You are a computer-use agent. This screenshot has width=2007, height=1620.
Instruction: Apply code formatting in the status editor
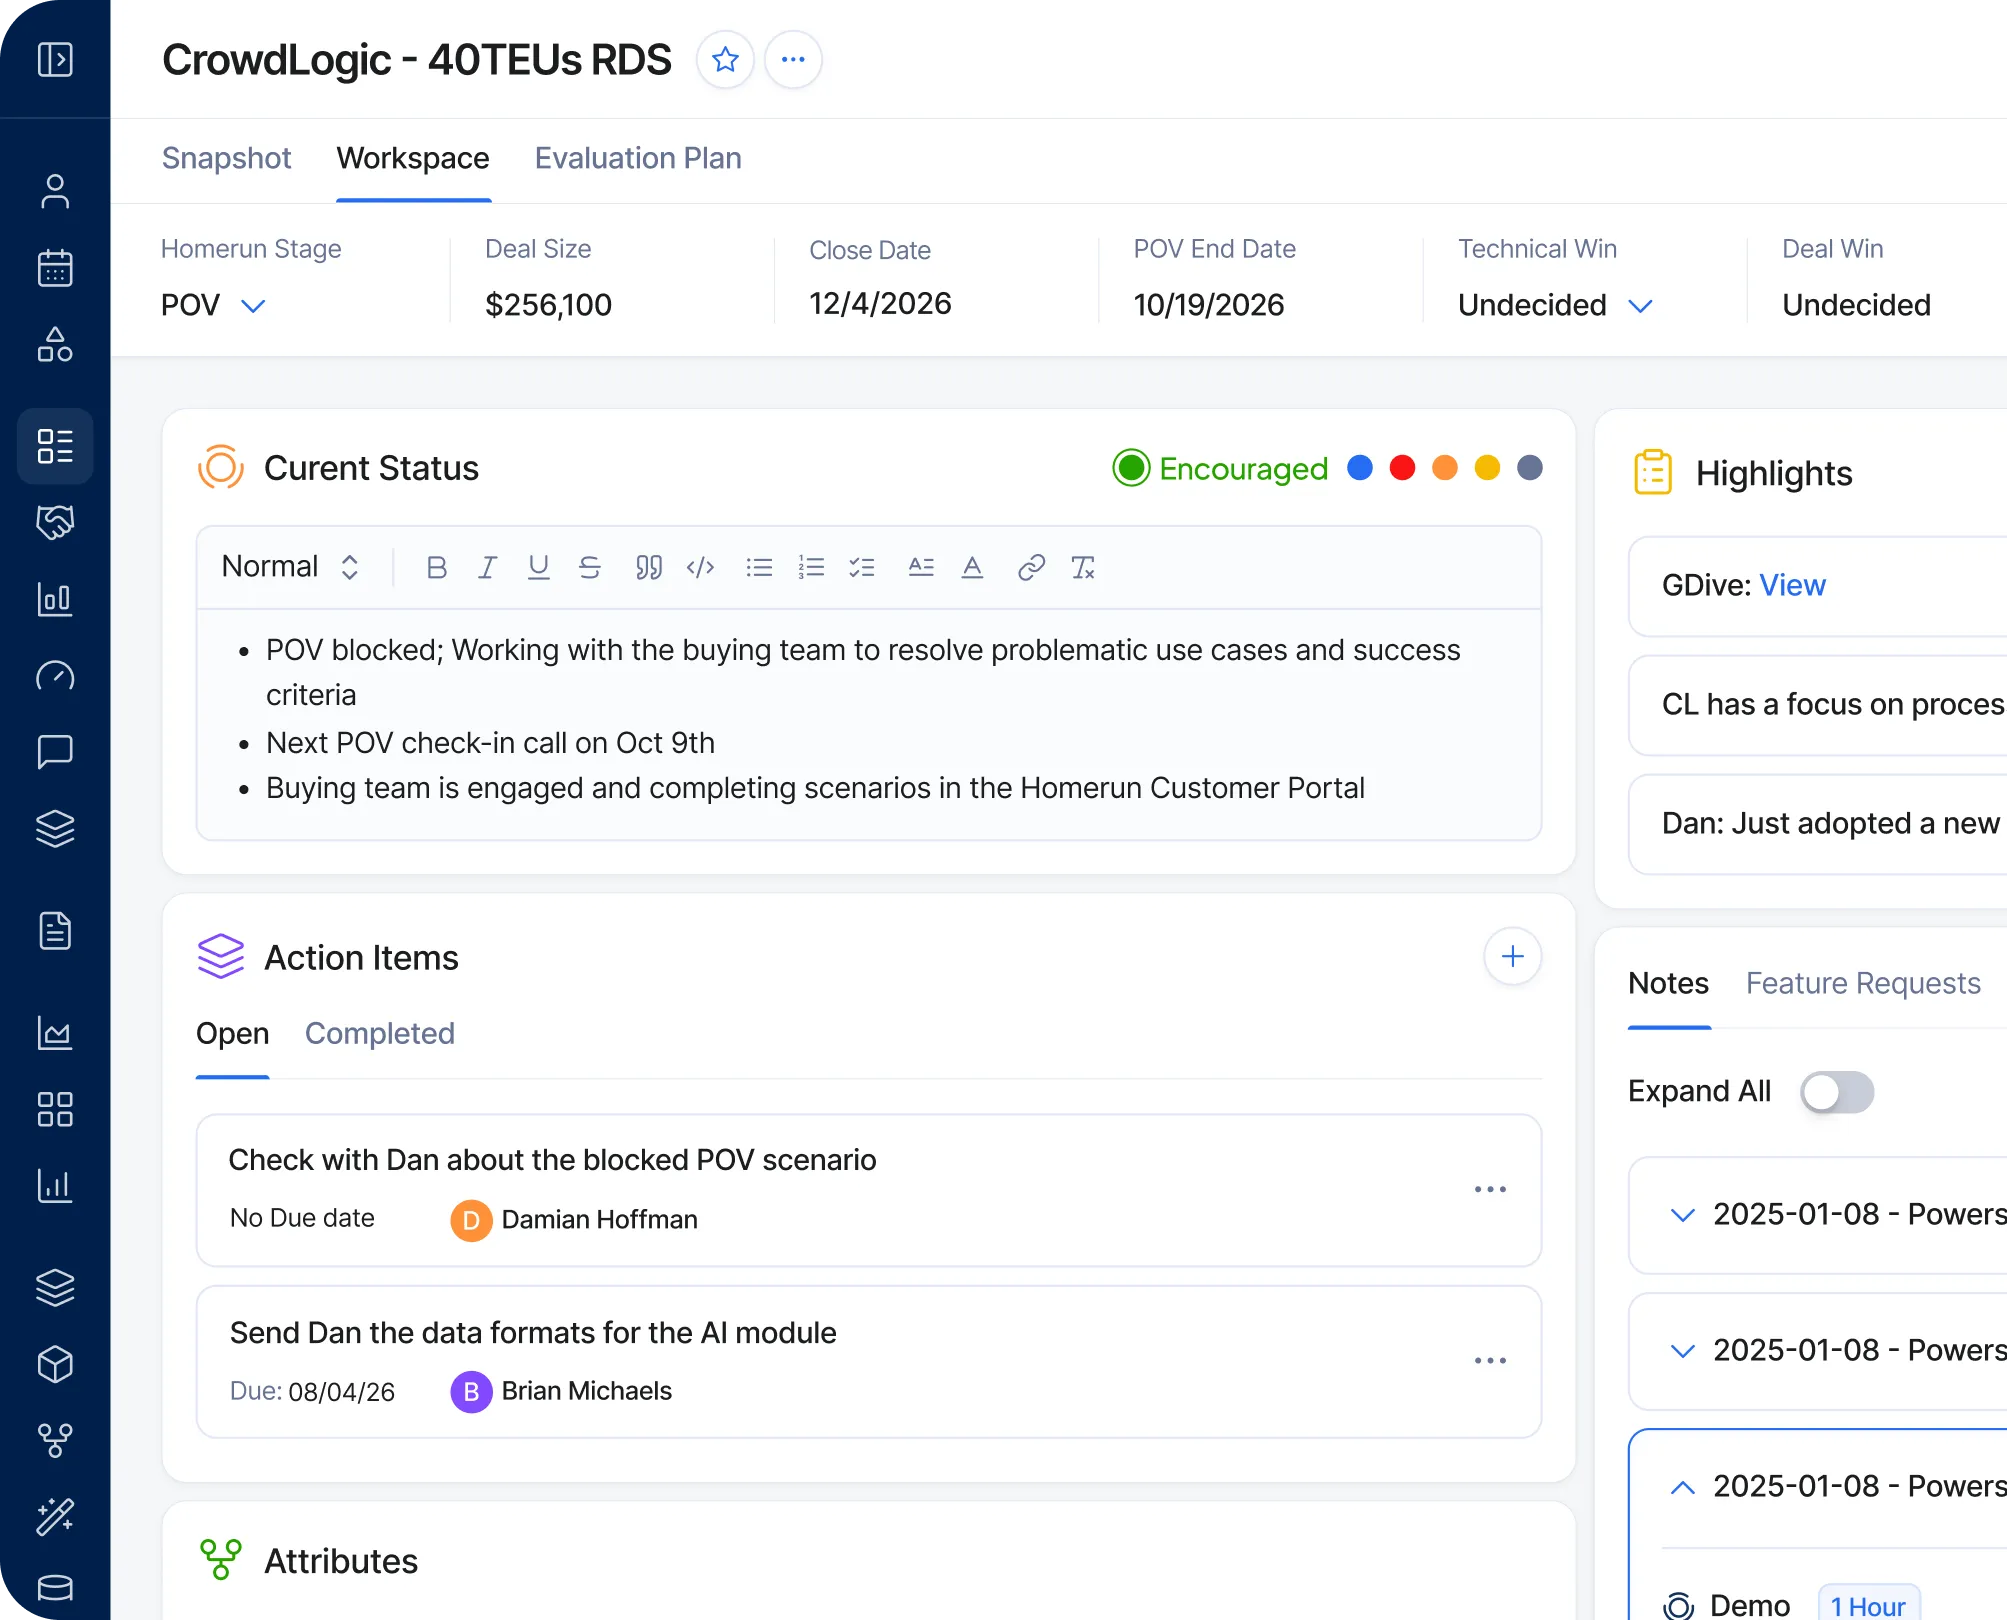(x=700, y=567)
